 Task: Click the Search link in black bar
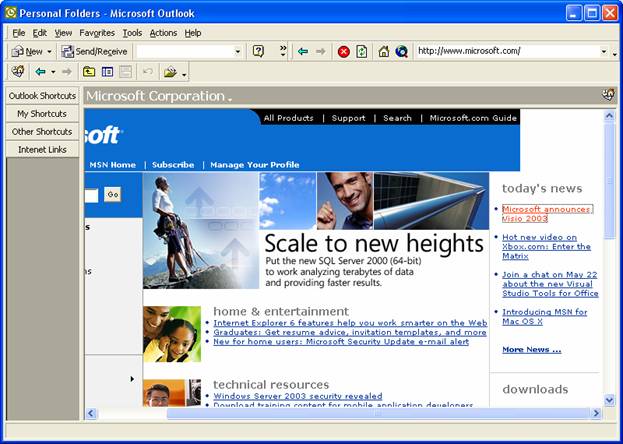pos(397,118)
